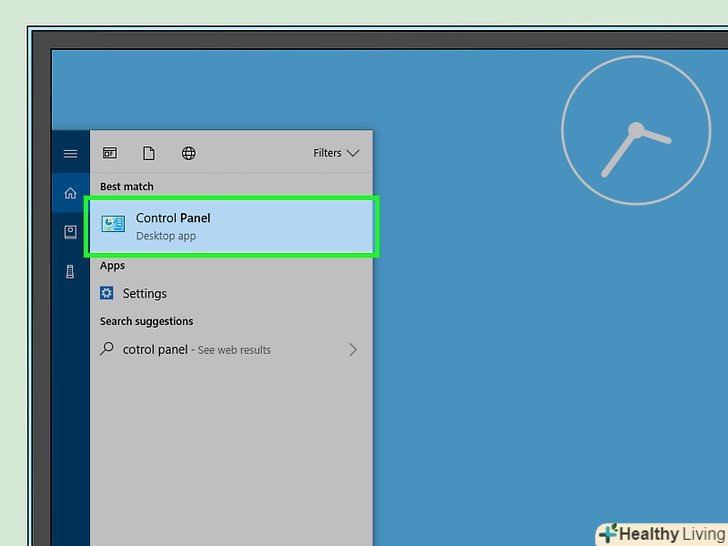The width and height of the screenshot is (728, 546).
Task: Click the Control Panel app icon
Action: 113,224
